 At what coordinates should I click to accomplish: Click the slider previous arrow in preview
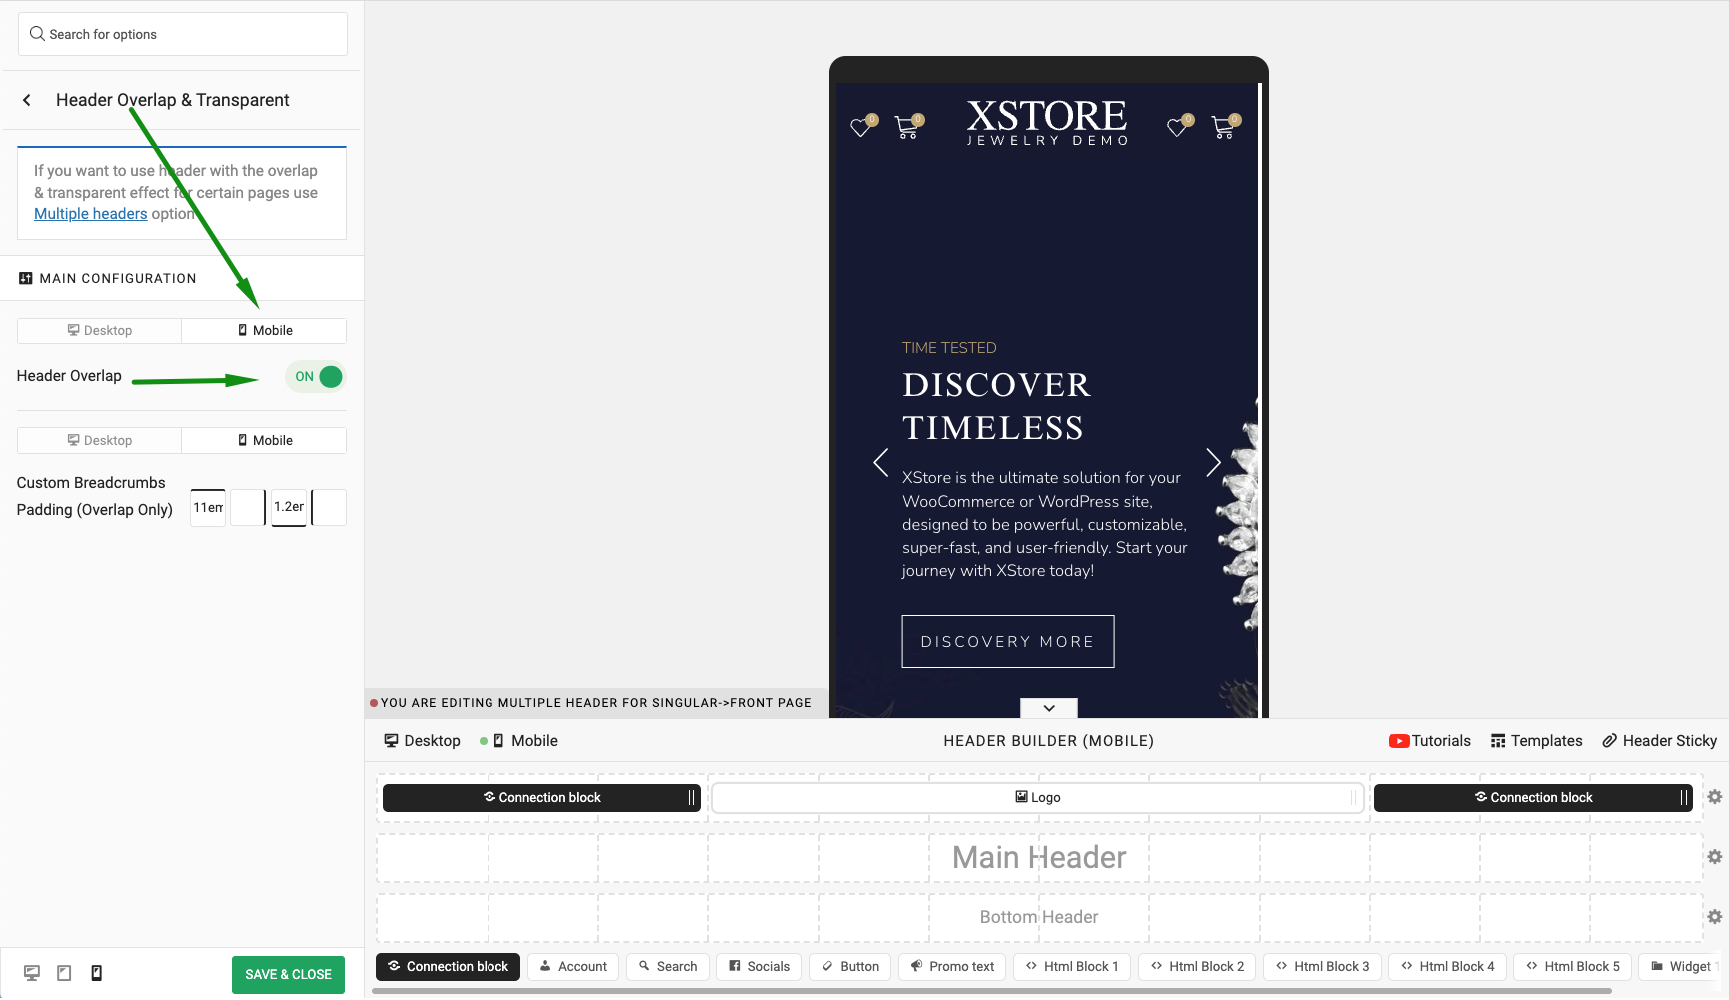(881, 463)
